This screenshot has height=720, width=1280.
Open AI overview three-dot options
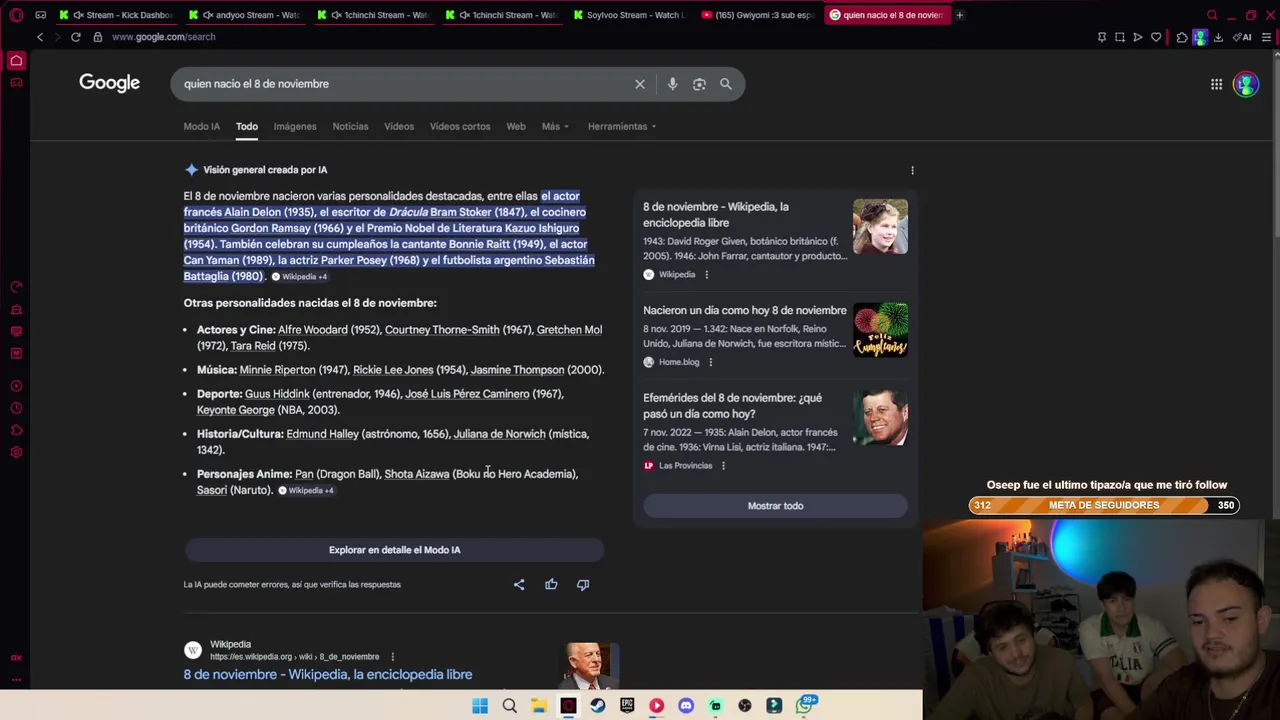click(912, 170)
